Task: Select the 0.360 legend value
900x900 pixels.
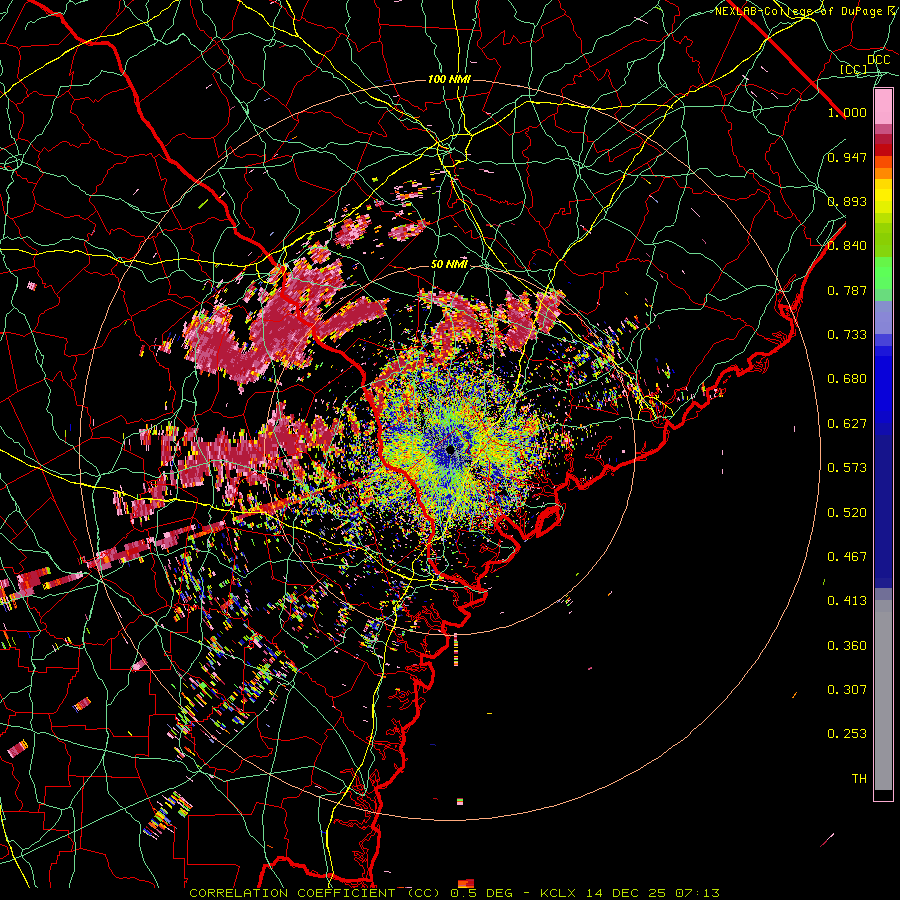Action: click(x=847, y=646)
